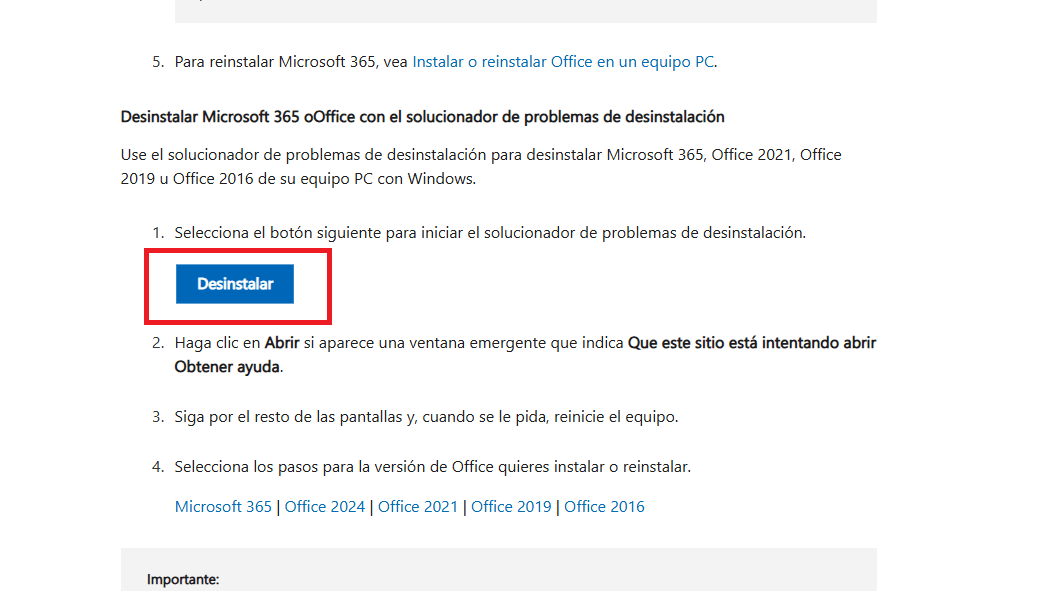Image resolution: width=1055 pixels, height=591 pixels.
Task: Click the blue Desinstalar button
Action: (235, 284)
